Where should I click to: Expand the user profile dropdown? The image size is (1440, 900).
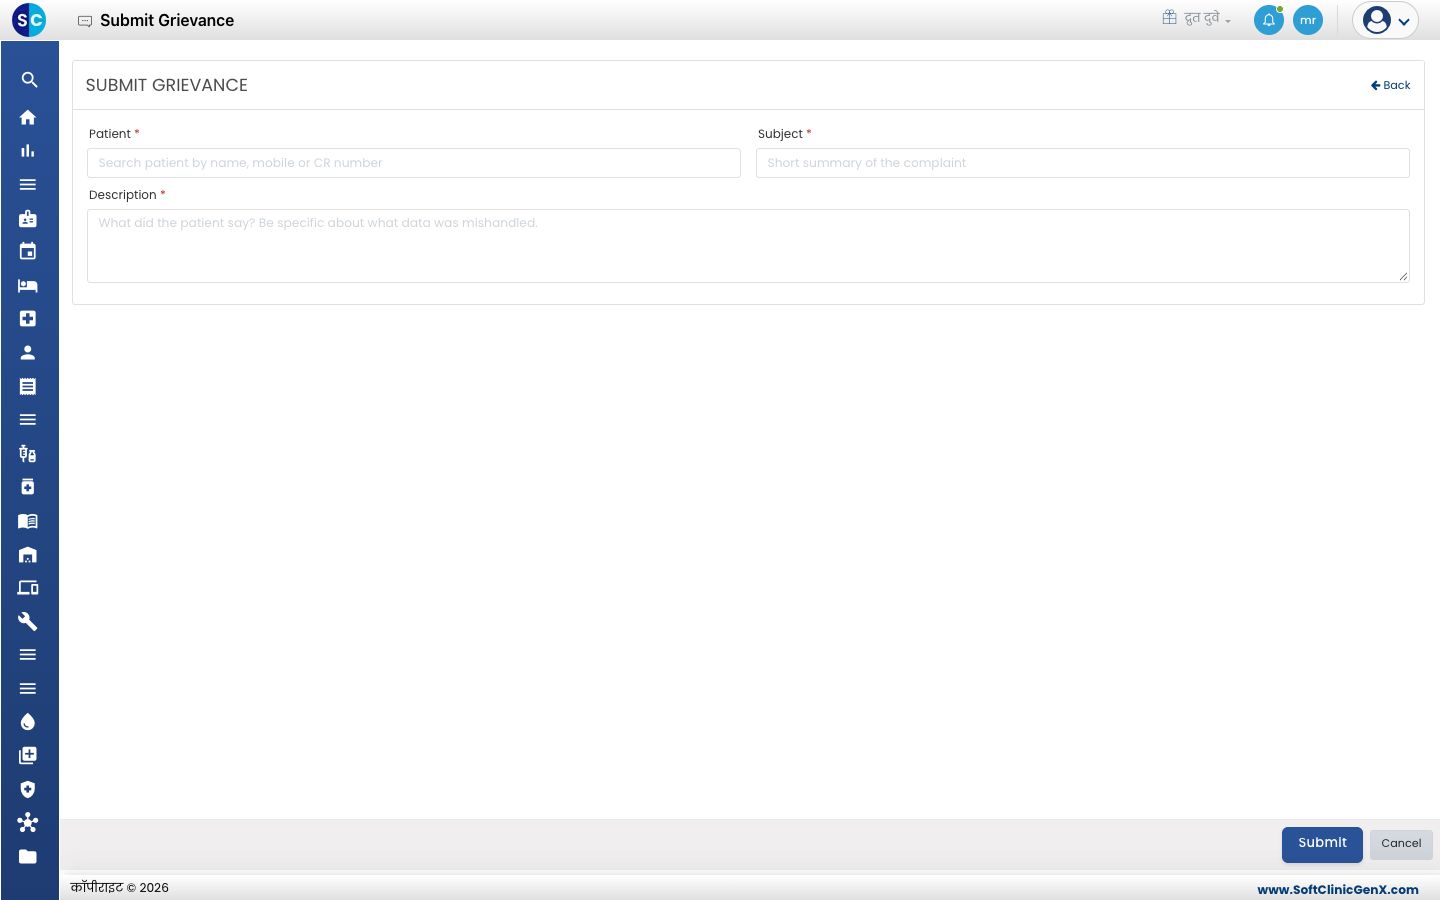(x=1385, y=20)
